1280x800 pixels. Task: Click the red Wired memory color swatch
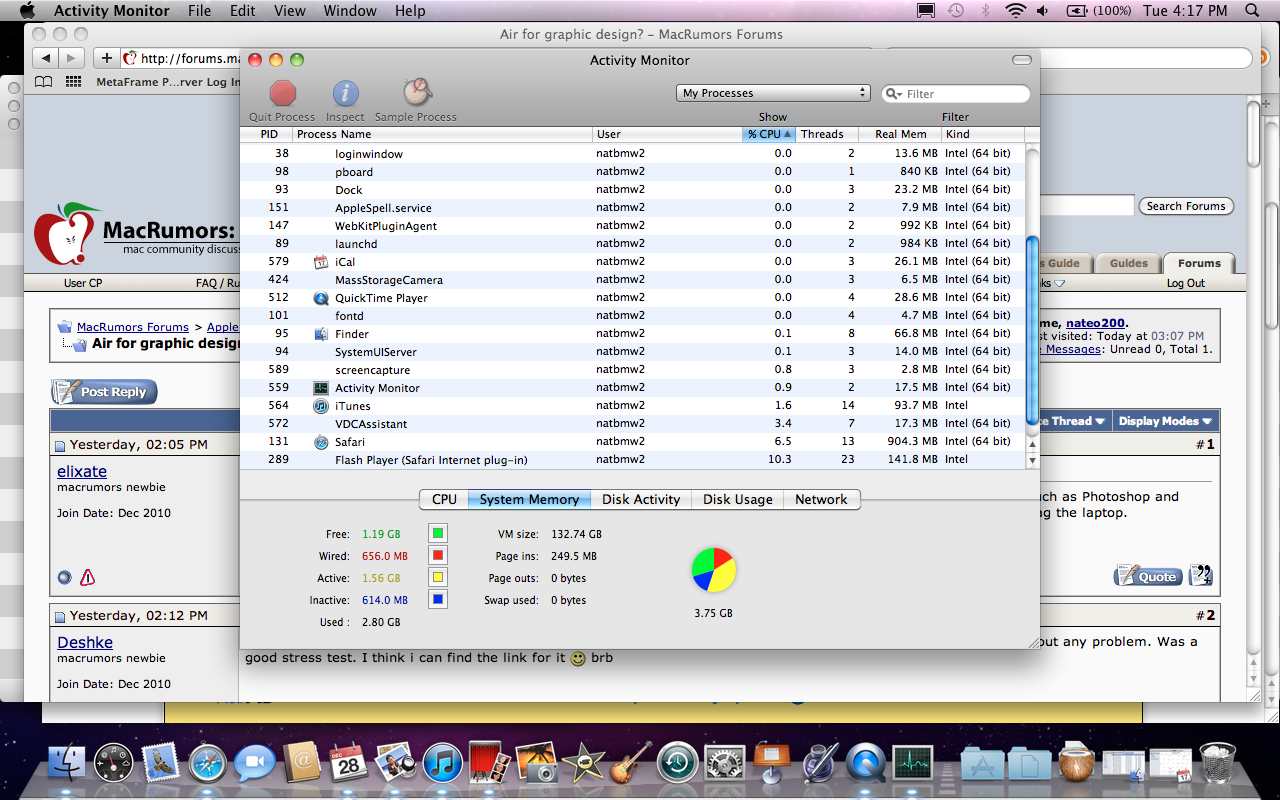[x=437, y=555]
